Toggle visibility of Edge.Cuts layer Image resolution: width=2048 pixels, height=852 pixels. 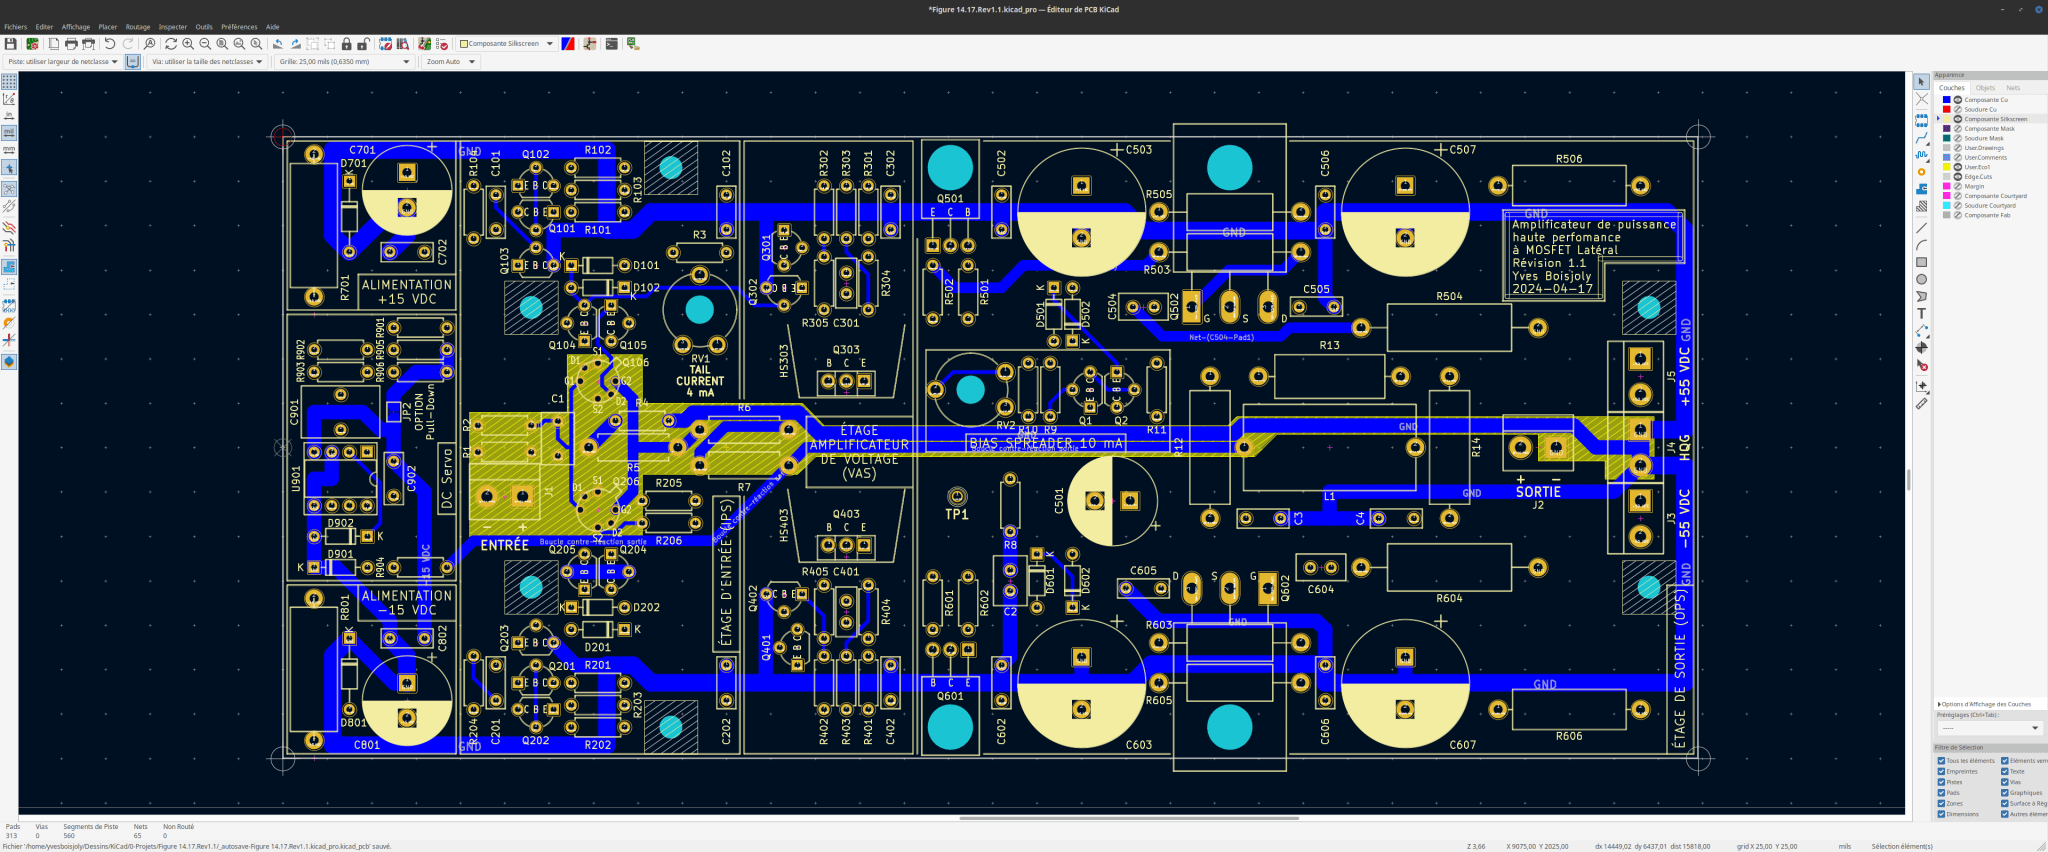[1958, 176]
